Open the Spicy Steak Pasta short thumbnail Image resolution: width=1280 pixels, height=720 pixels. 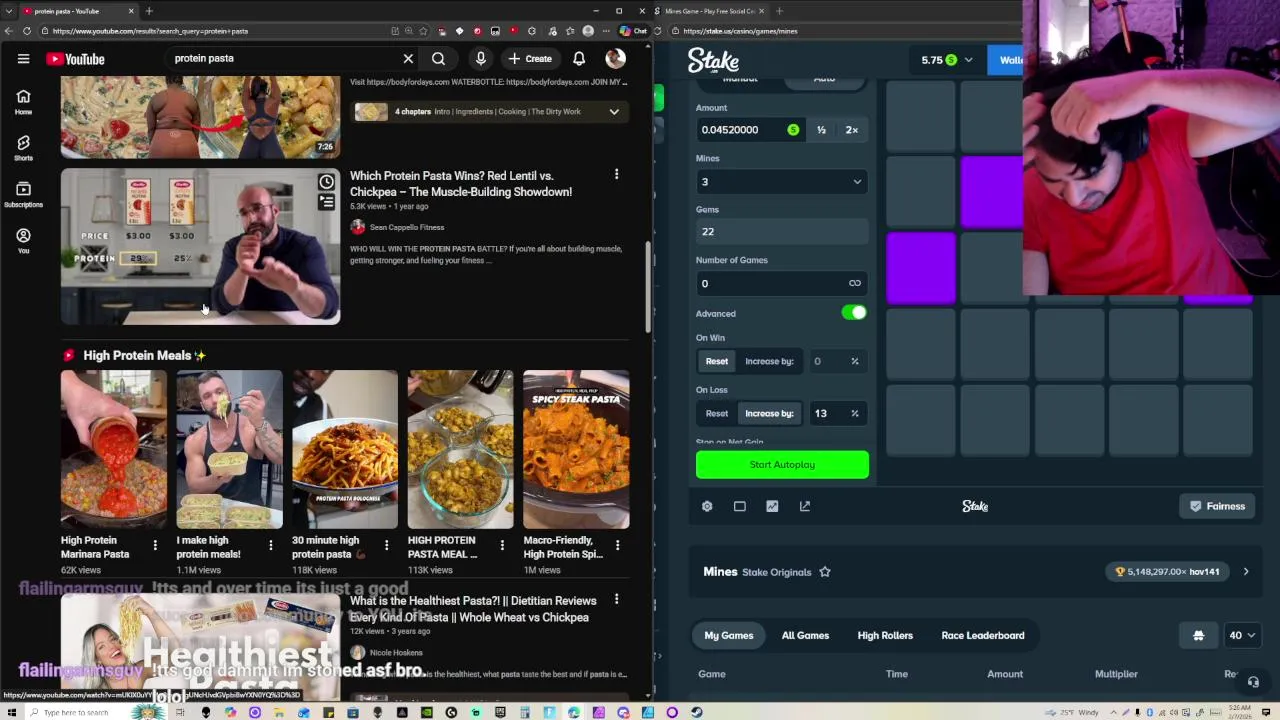pos(576,449)
